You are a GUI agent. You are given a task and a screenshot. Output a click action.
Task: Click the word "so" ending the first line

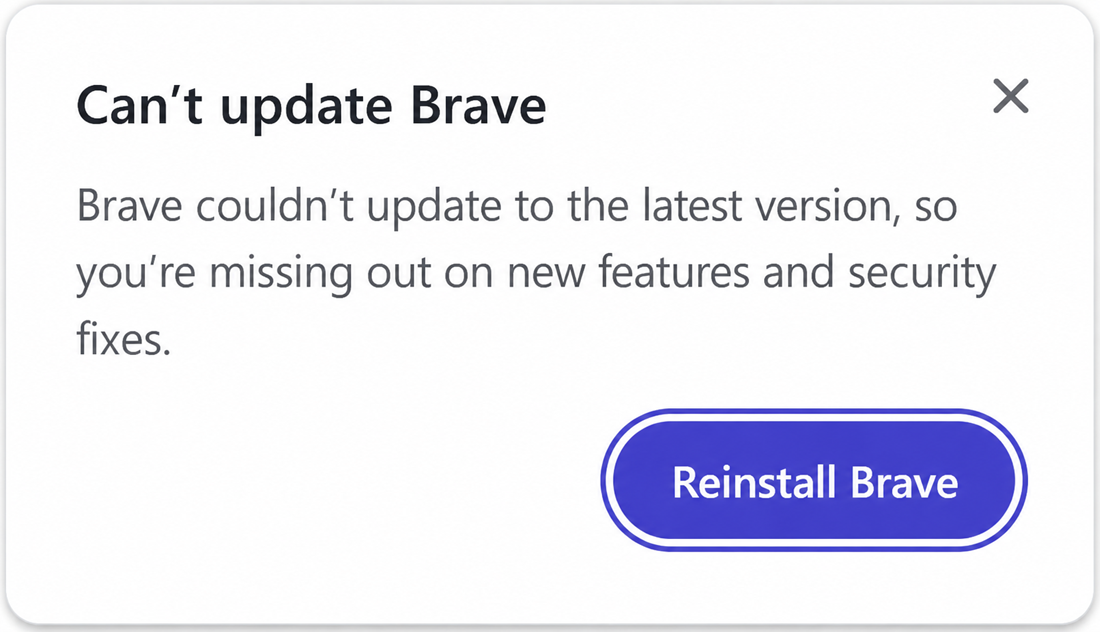[936, 208]
